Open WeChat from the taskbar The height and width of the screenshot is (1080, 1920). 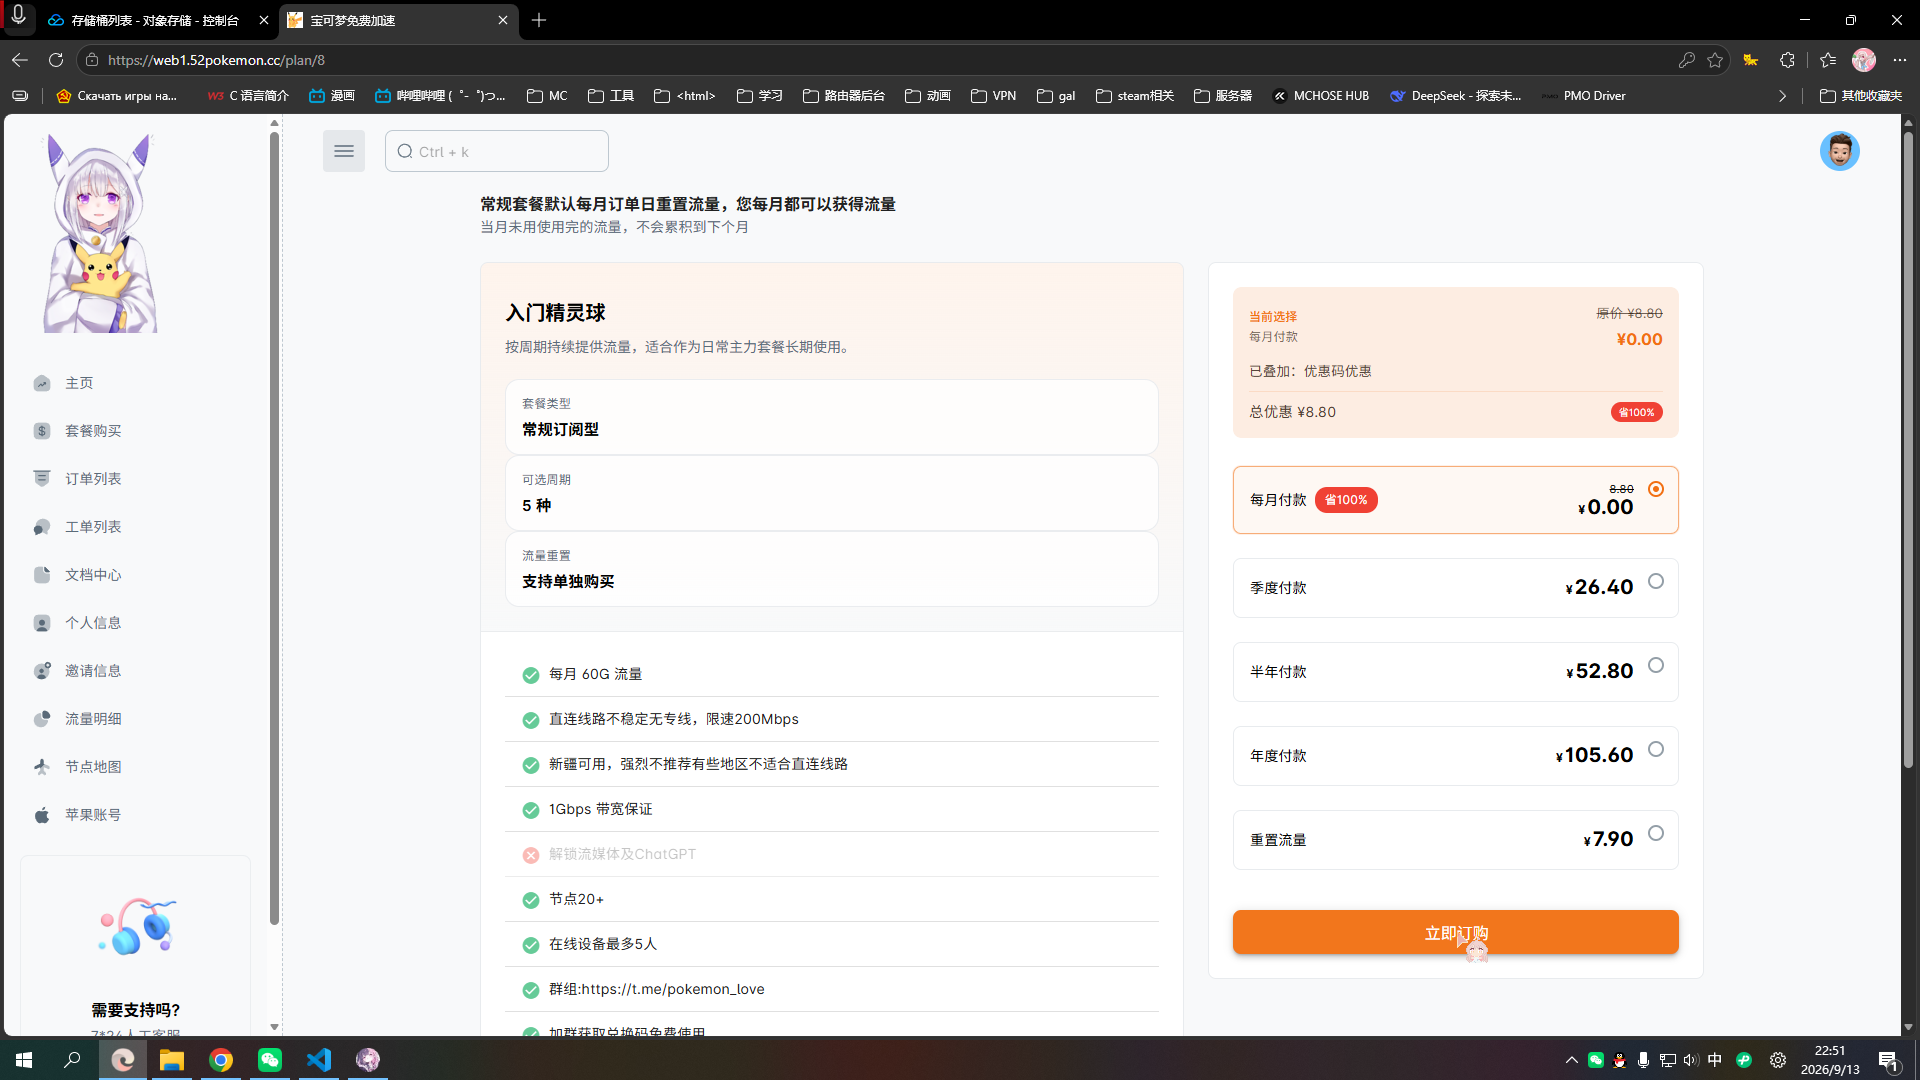click(270, 1060)
